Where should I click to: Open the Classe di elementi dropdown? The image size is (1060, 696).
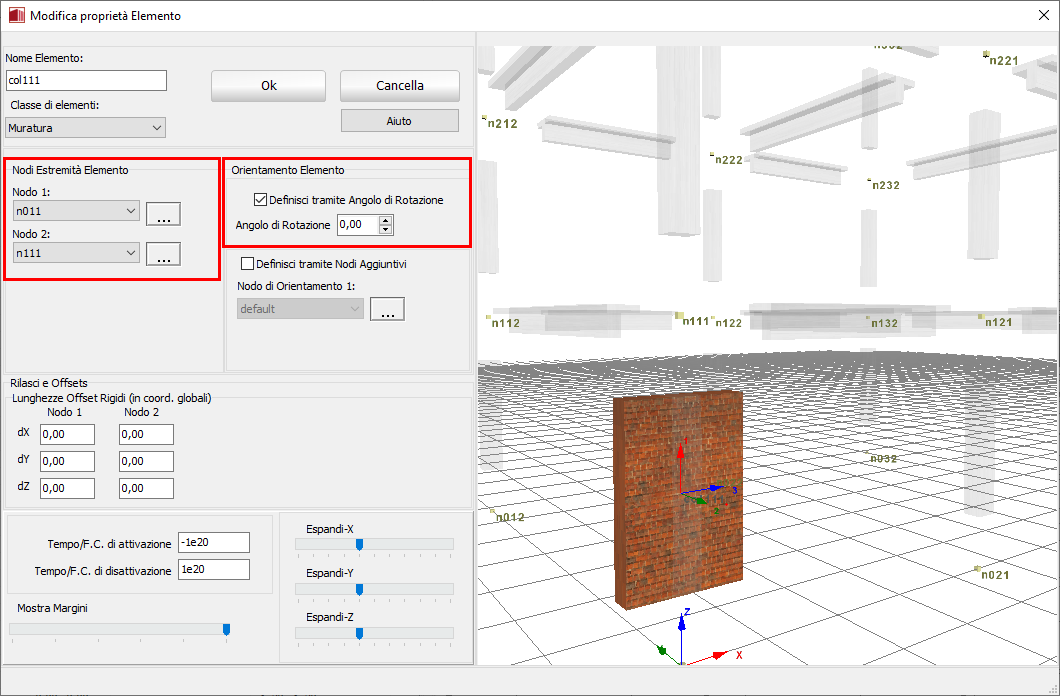click(85, 128)
